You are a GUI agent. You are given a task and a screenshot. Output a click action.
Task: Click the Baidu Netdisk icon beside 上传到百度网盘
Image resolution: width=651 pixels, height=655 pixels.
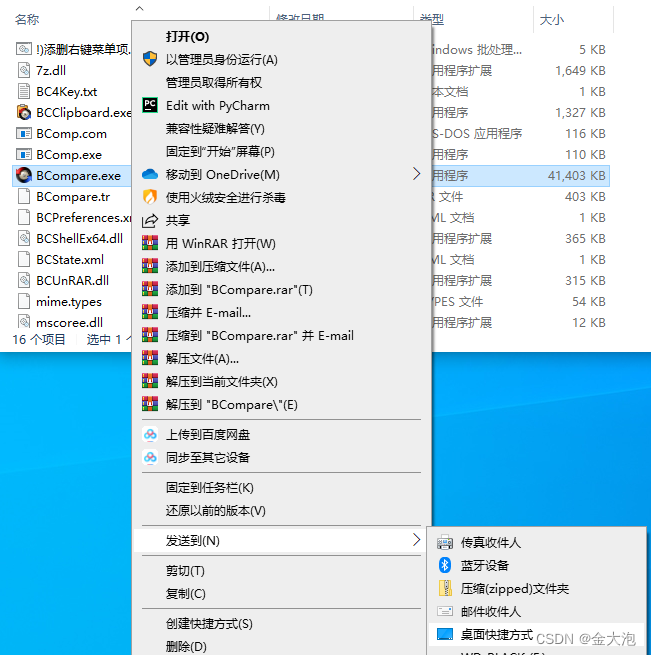coord(150,434)
